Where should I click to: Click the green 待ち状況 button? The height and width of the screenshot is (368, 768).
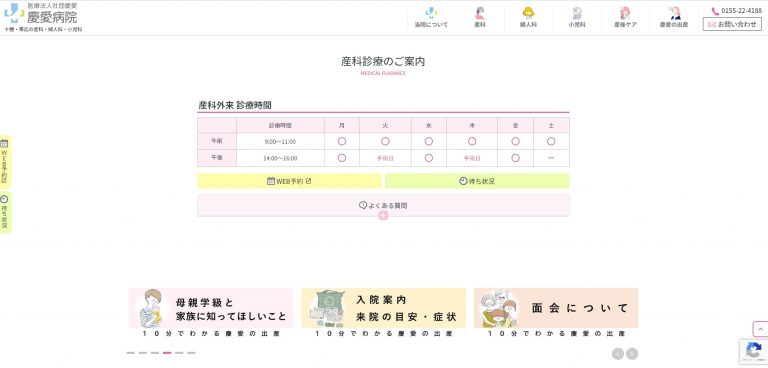tap(477, 181)
